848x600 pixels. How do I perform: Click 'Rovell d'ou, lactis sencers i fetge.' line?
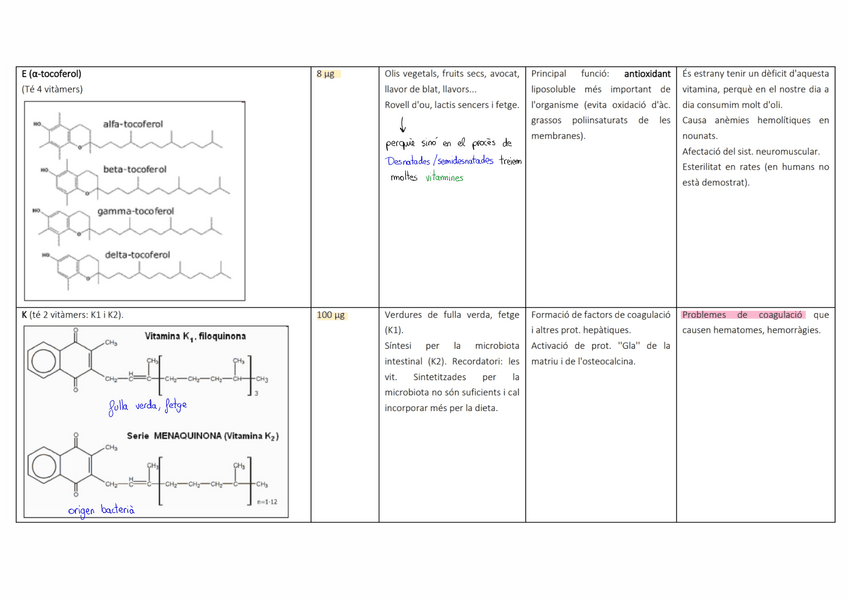pyautogui.click(x=452, y=105)
